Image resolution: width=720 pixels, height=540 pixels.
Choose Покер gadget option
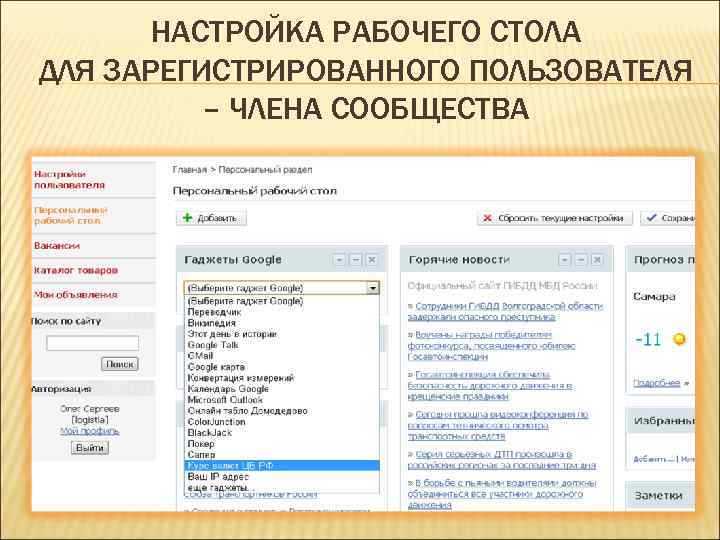pyautogui.click(x=282, y=444)
